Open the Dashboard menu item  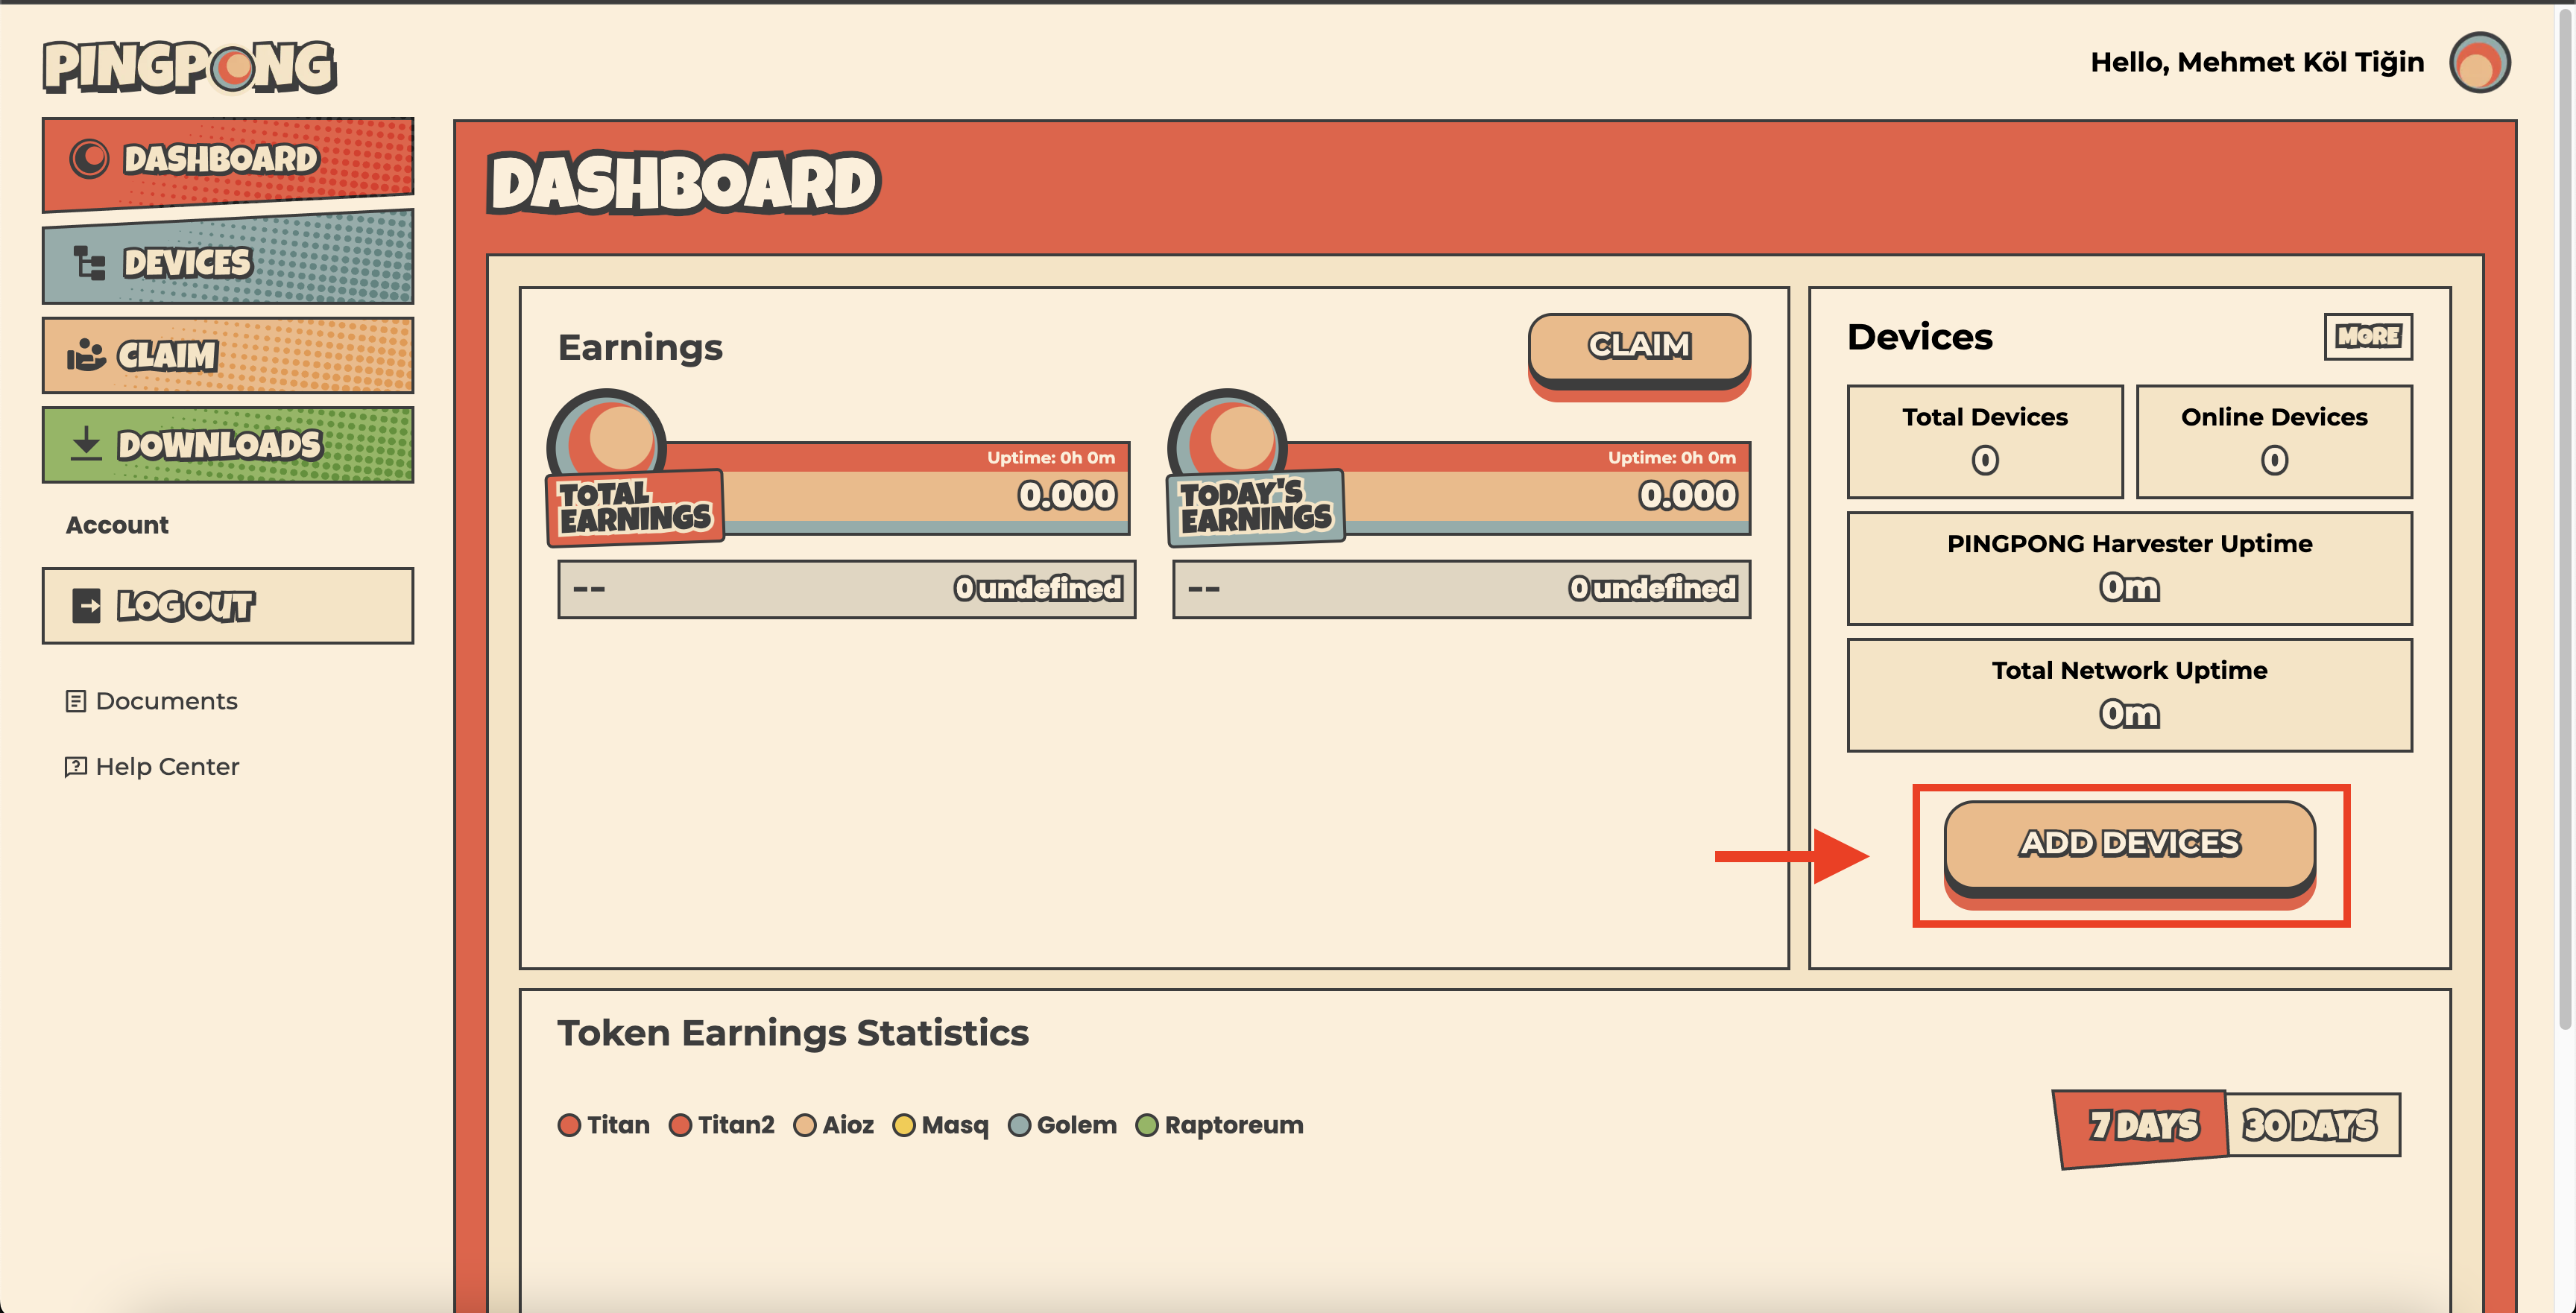click(x=228, y=162)
